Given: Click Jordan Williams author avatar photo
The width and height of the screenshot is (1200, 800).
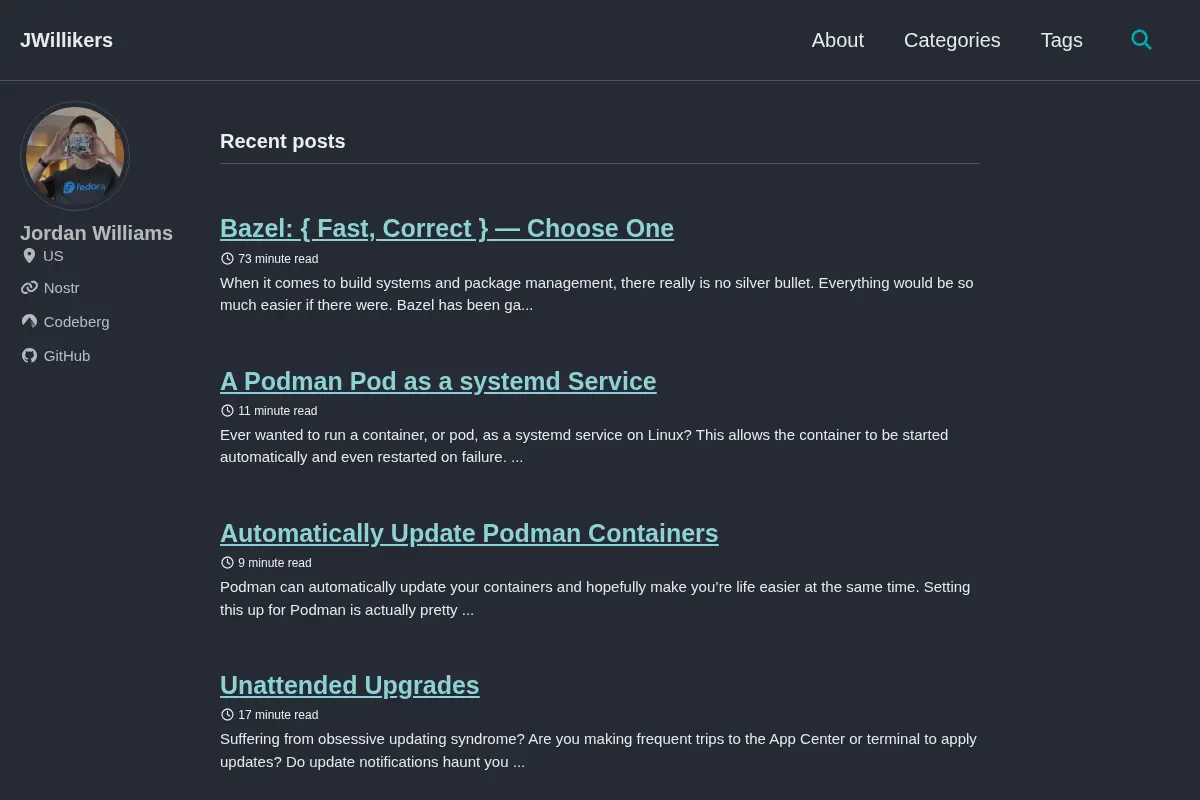Looking at the screenshot, I should pyautogui.click(x=75, y=156).
